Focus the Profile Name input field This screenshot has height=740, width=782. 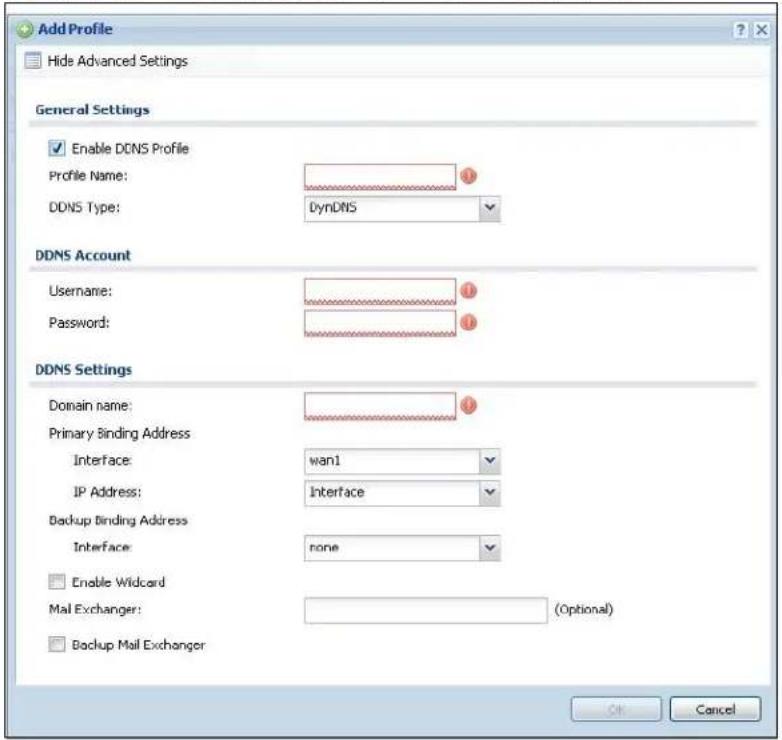(x=380, y=177)
